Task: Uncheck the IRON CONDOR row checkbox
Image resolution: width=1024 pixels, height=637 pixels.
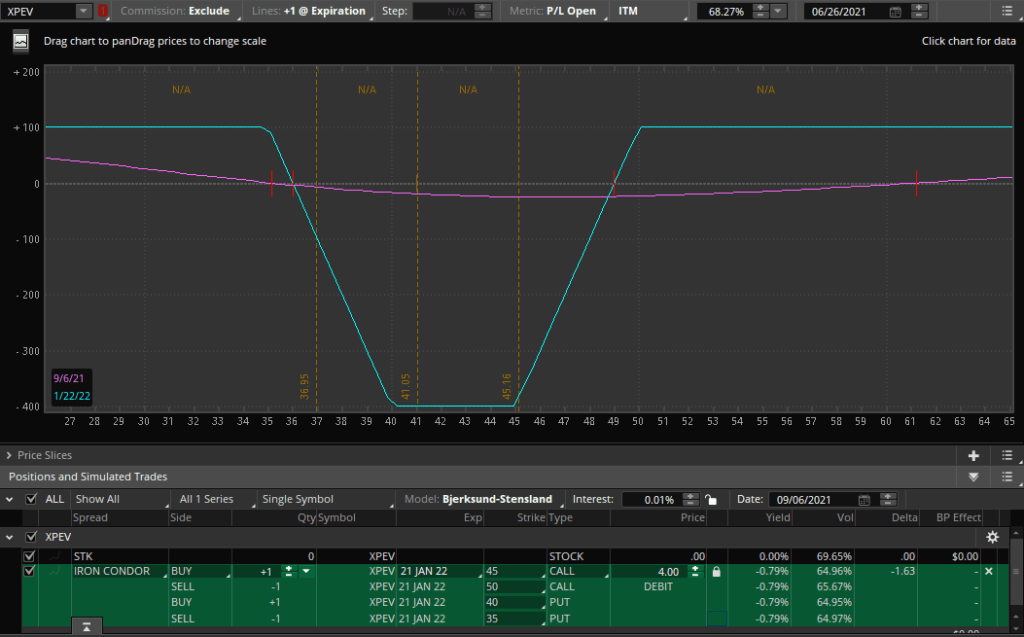Action: point(29,571)
